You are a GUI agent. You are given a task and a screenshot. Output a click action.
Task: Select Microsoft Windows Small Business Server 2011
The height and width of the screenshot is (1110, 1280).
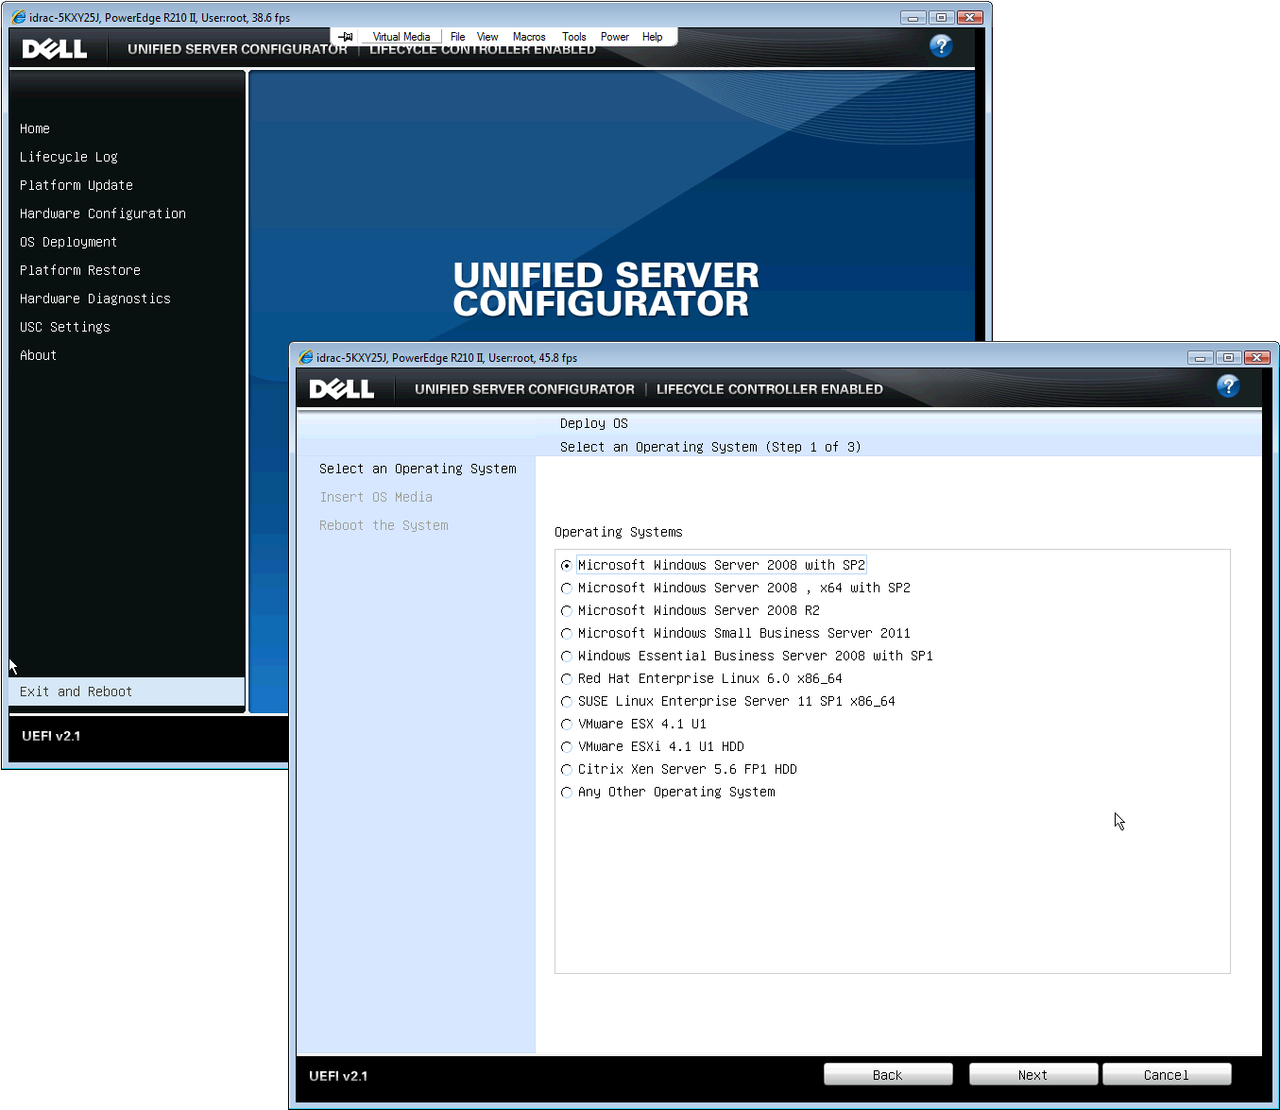click(x=736, y=633)
